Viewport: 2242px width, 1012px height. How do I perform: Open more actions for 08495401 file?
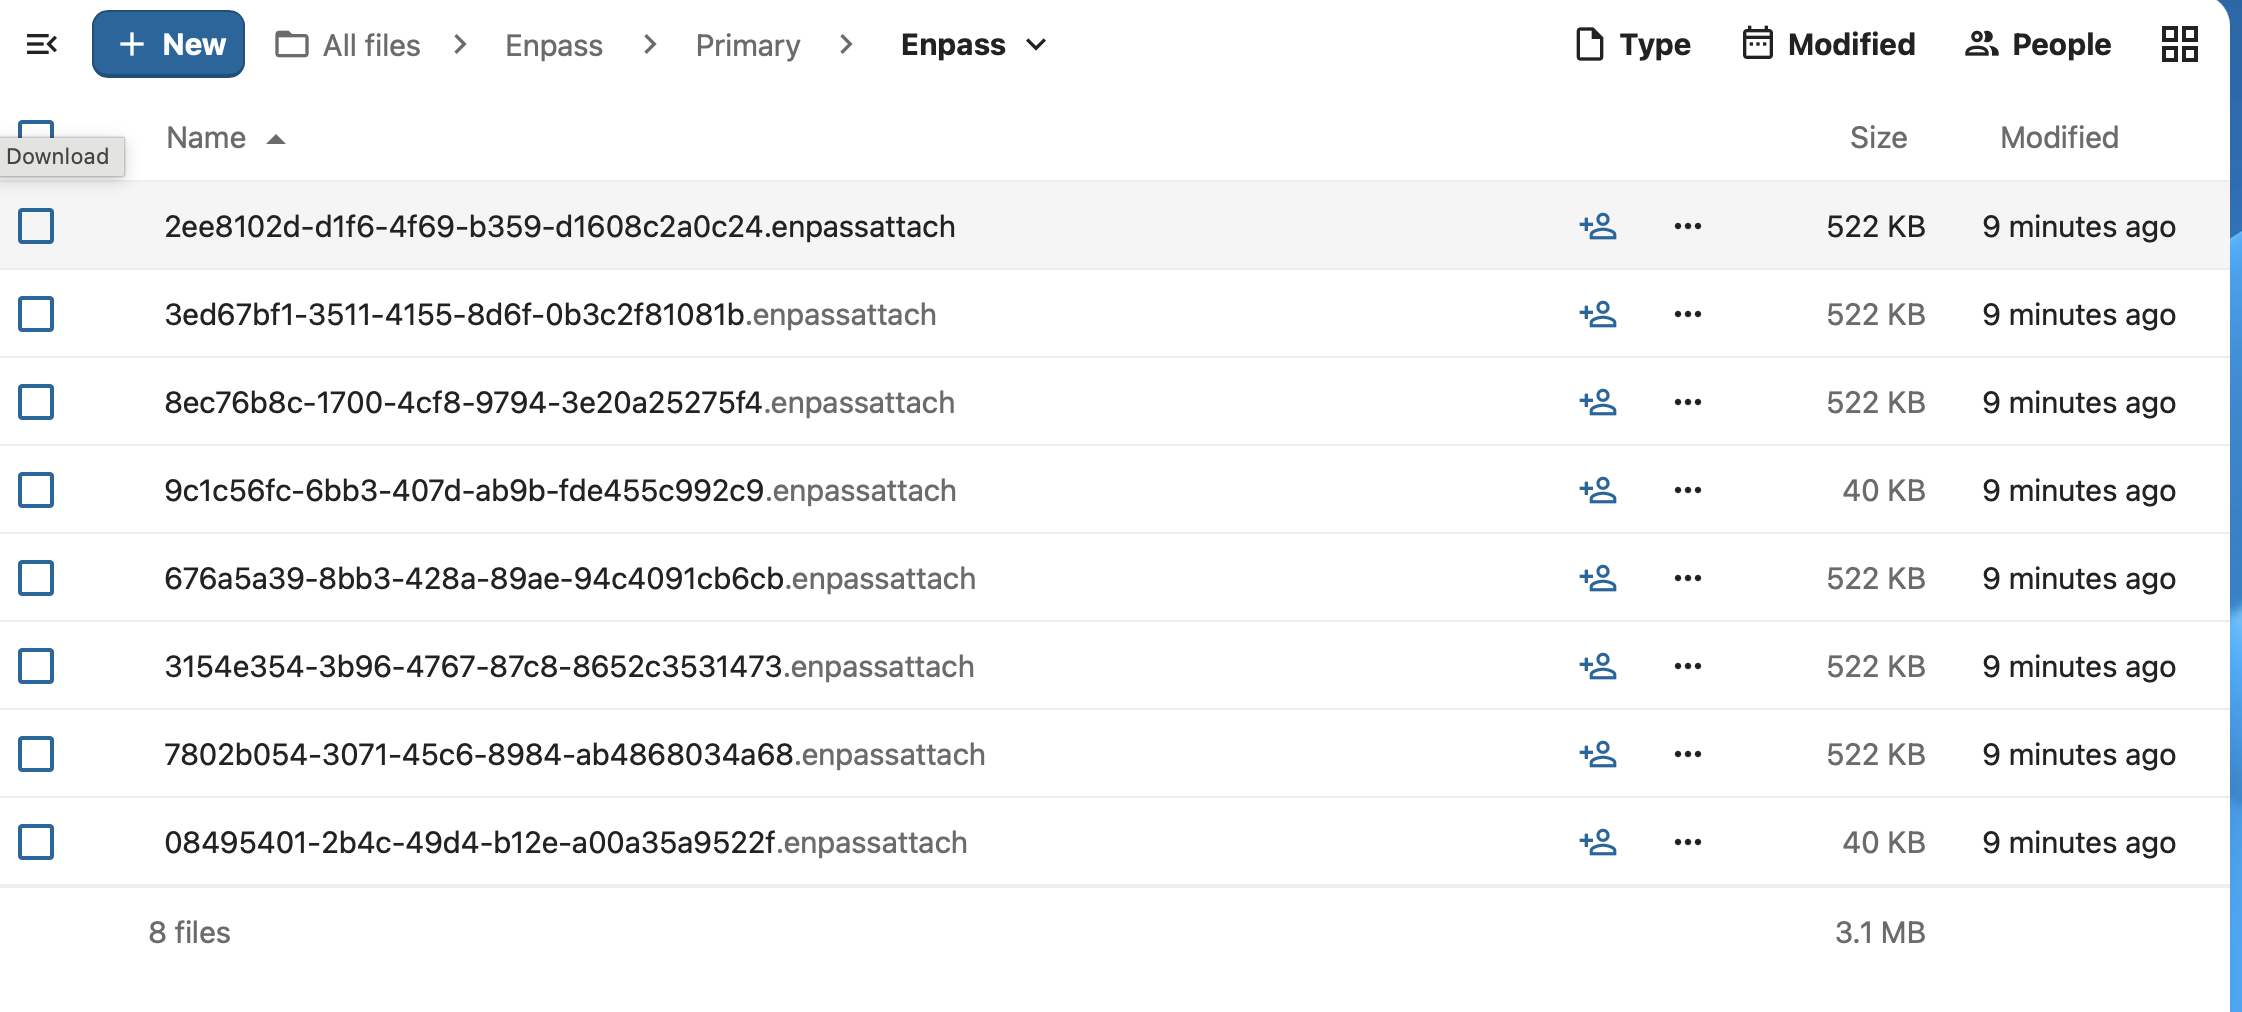pyautogui.click(x=1687, y=843)
